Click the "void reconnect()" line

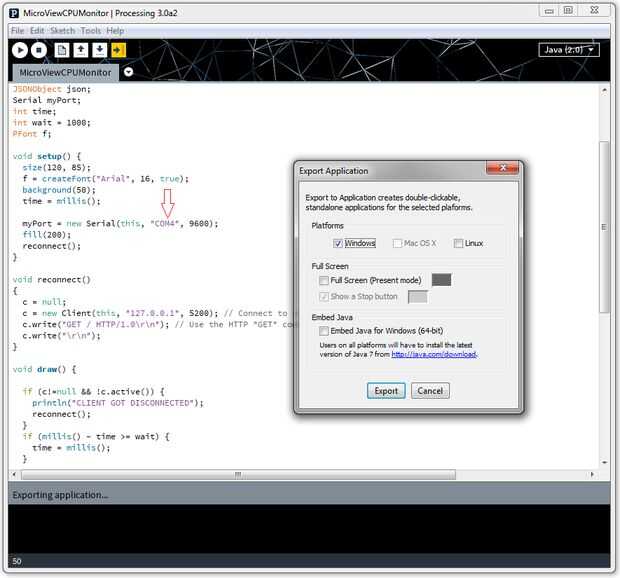[51, 280]
